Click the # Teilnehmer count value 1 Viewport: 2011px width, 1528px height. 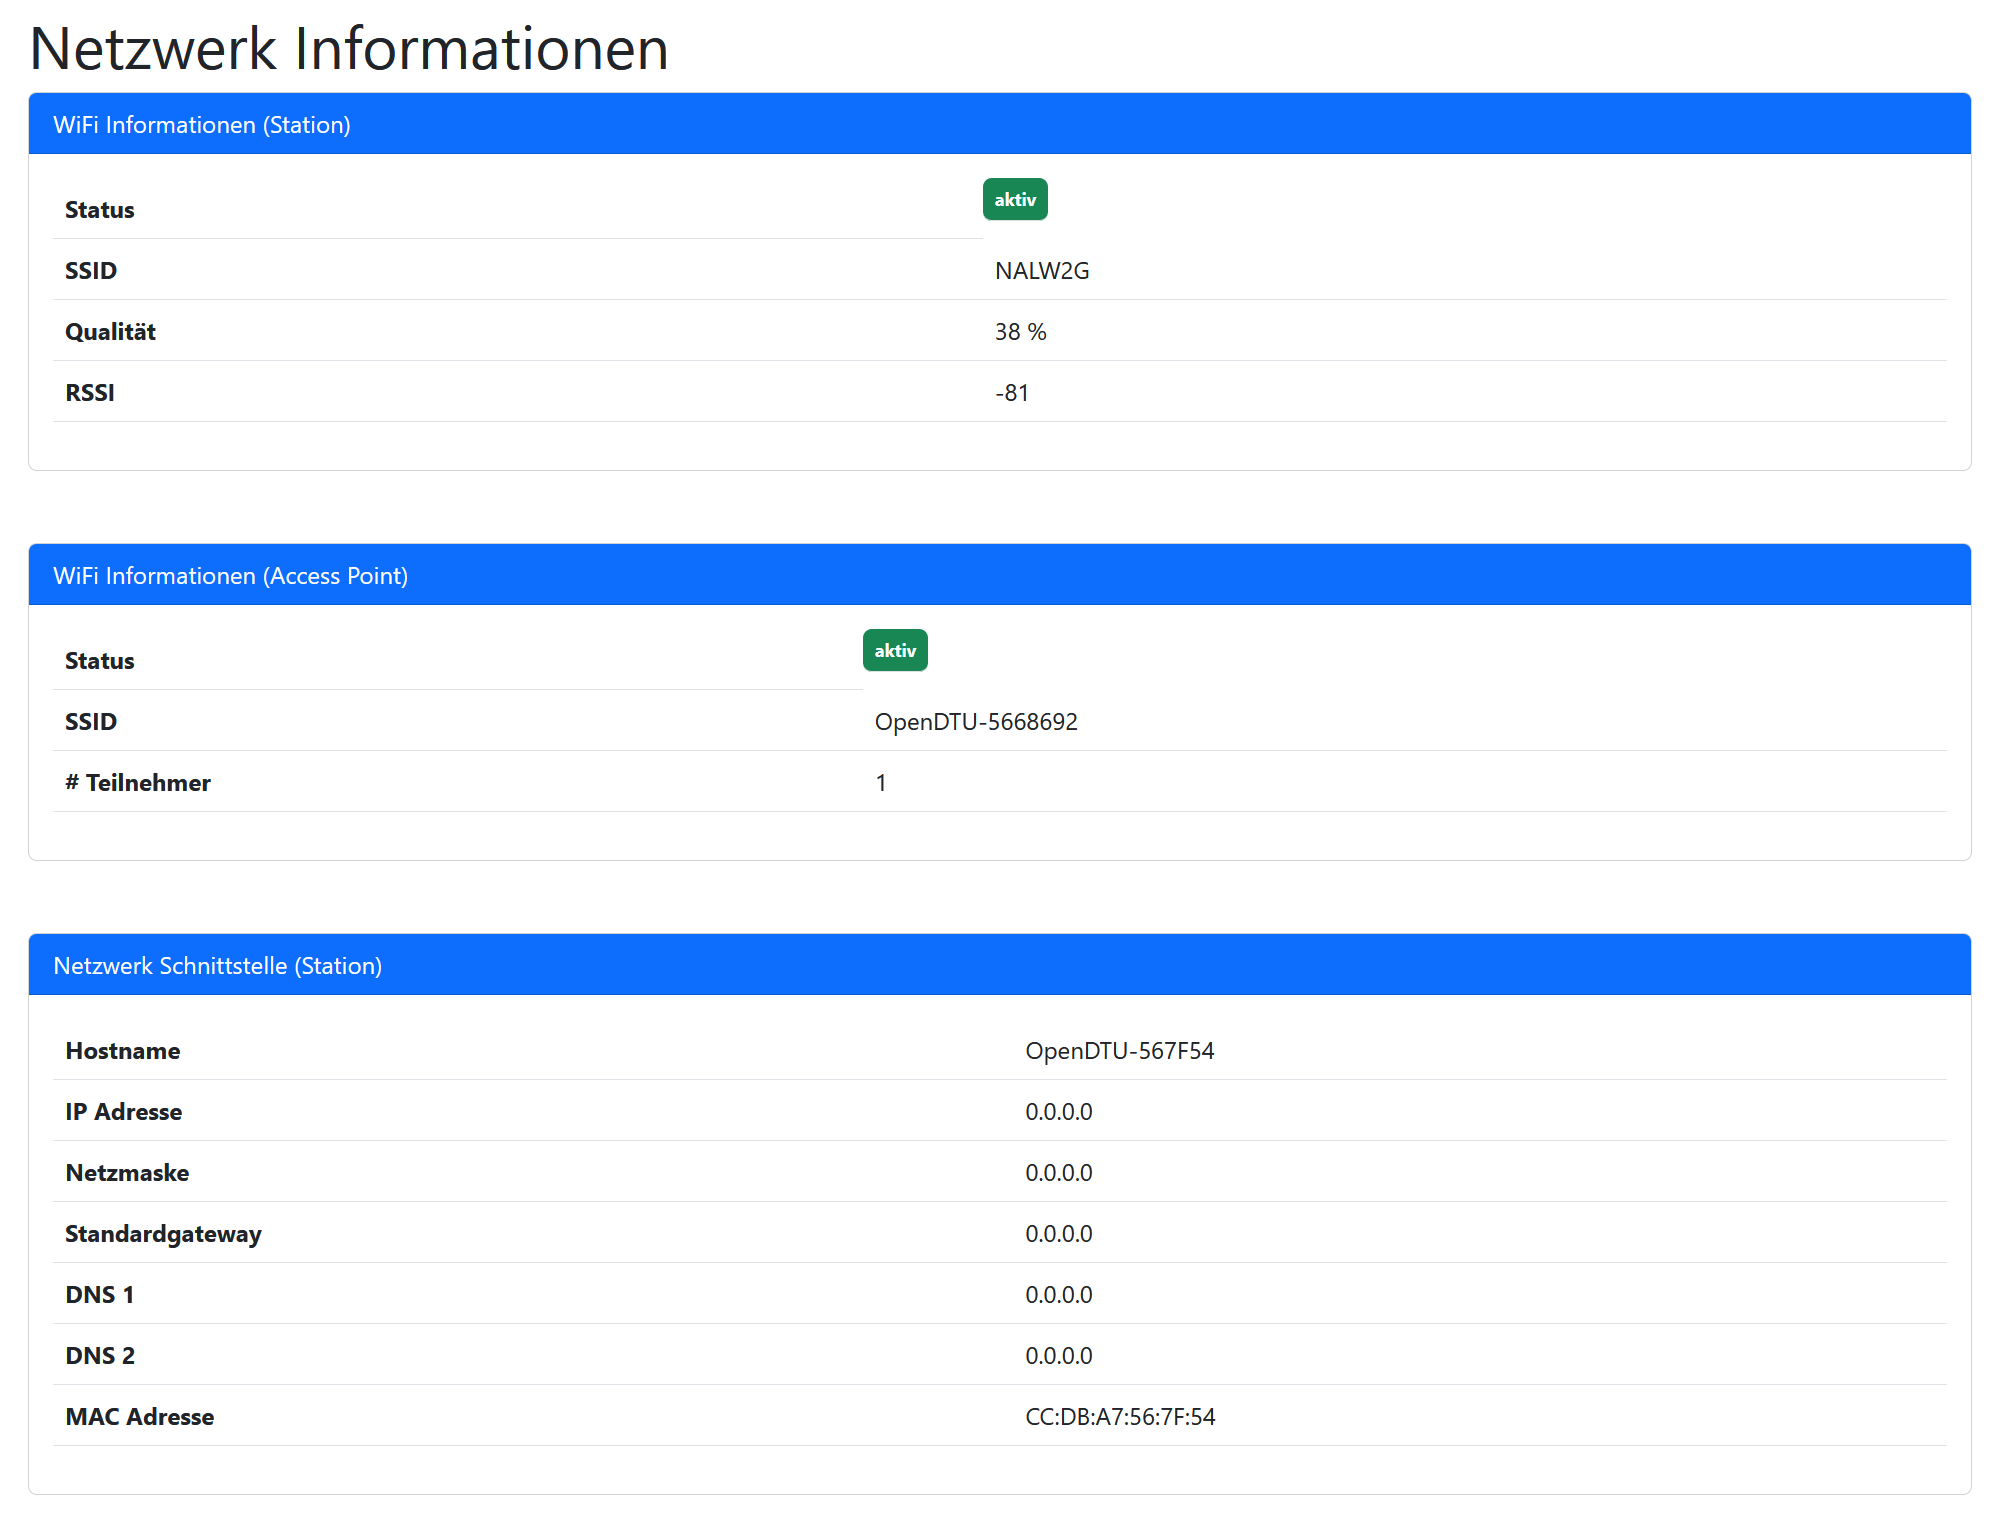point(880,782)
